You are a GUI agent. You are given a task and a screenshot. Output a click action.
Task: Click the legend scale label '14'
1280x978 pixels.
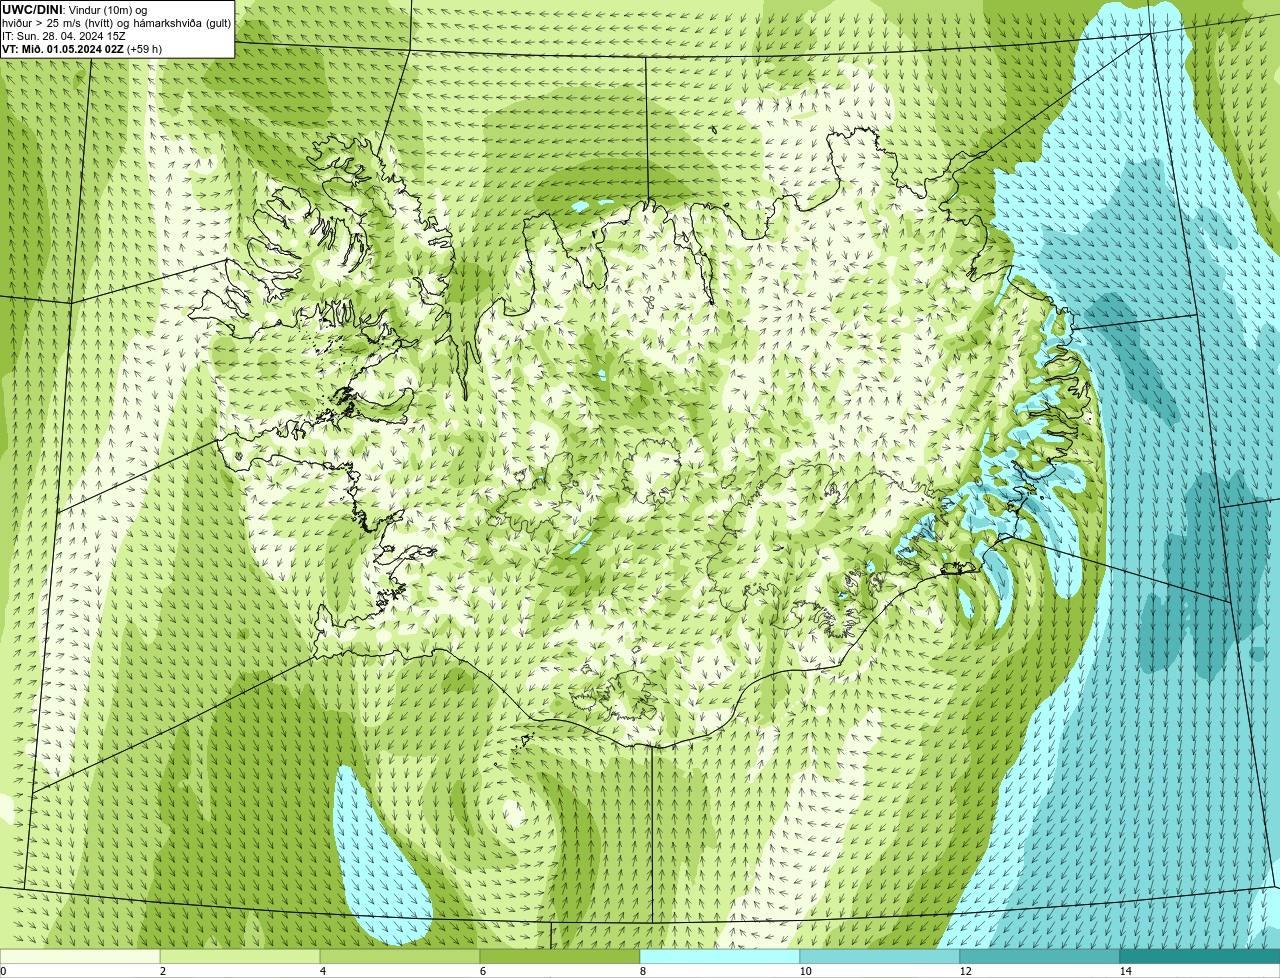(x=1125, y=971)
